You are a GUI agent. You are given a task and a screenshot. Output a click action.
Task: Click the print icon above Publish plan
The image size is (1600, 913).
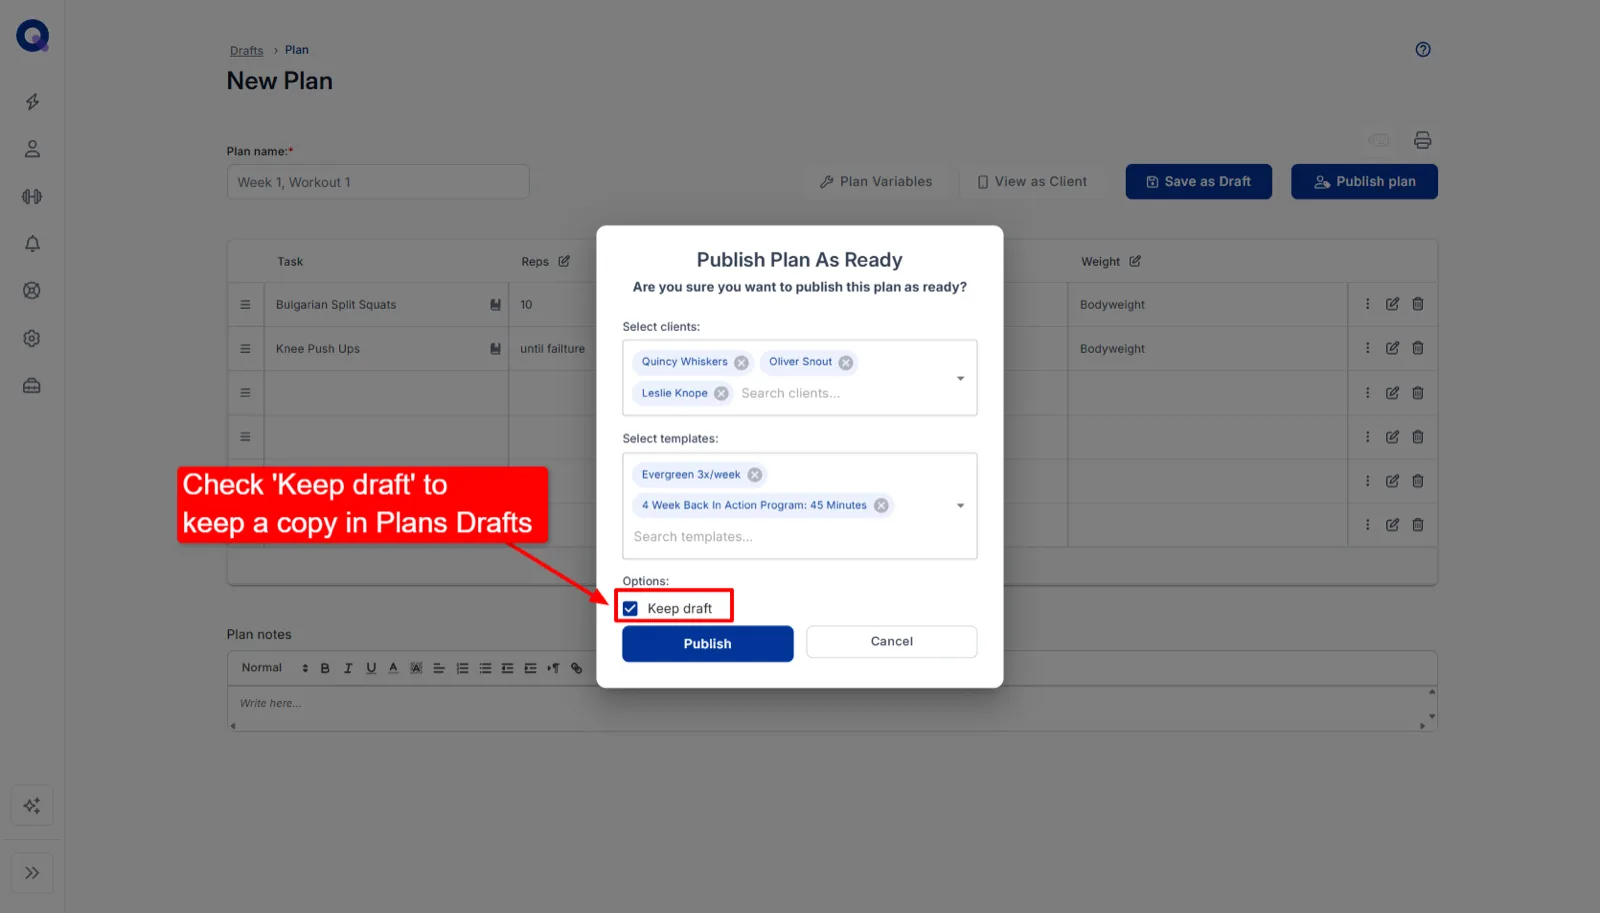(1422, 140)
